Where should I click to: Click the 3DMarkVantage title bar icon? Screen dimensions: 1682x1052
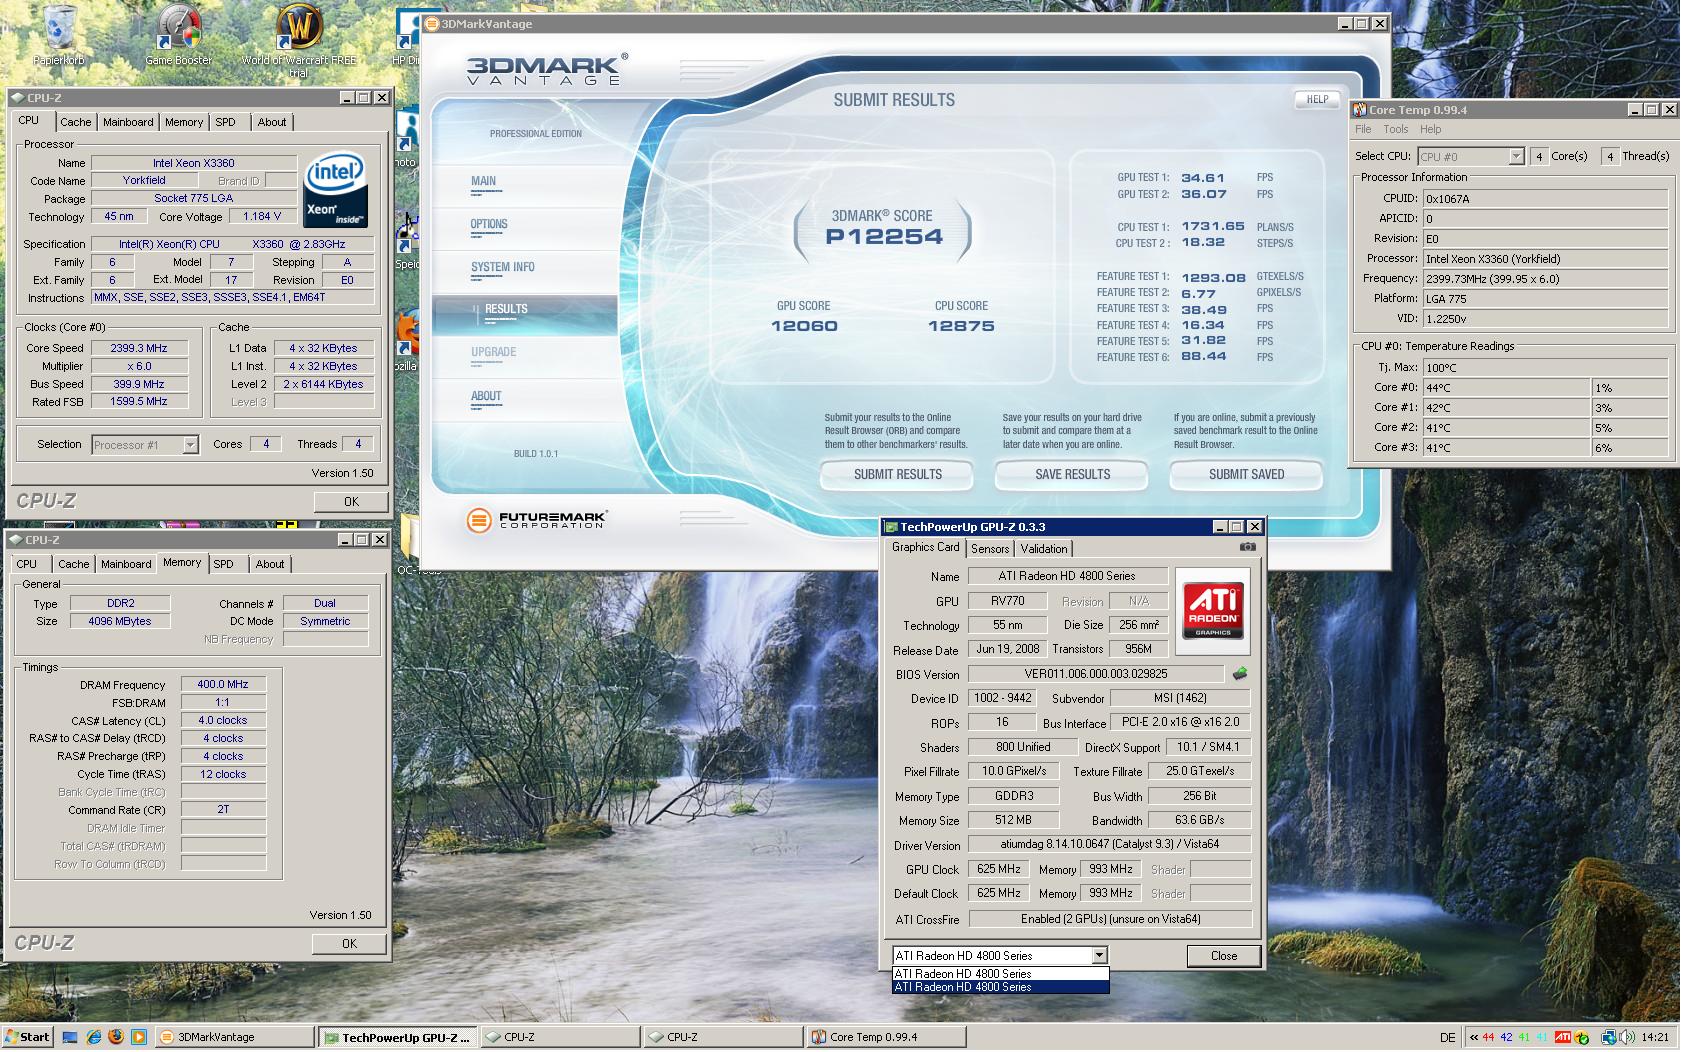coord(432,24)
